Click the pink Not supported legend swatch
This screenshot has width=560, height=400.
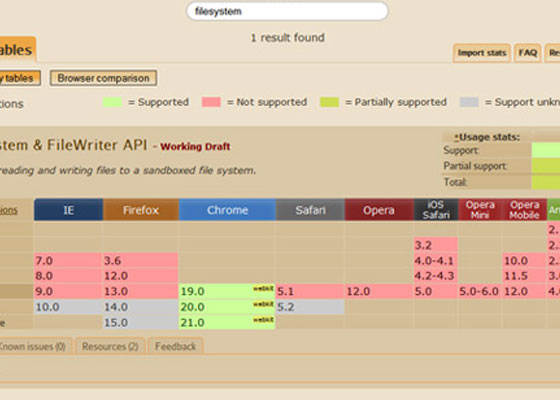point(211,102)
